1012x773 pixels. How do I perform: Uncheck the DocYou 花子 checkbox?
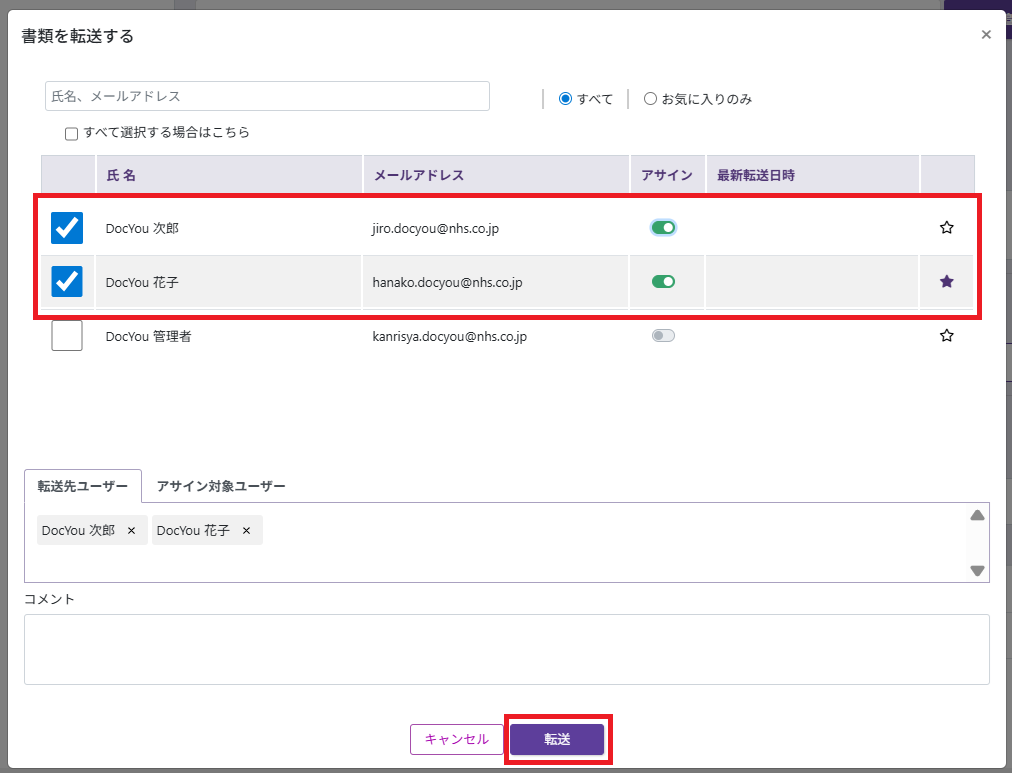click(67, 282)
